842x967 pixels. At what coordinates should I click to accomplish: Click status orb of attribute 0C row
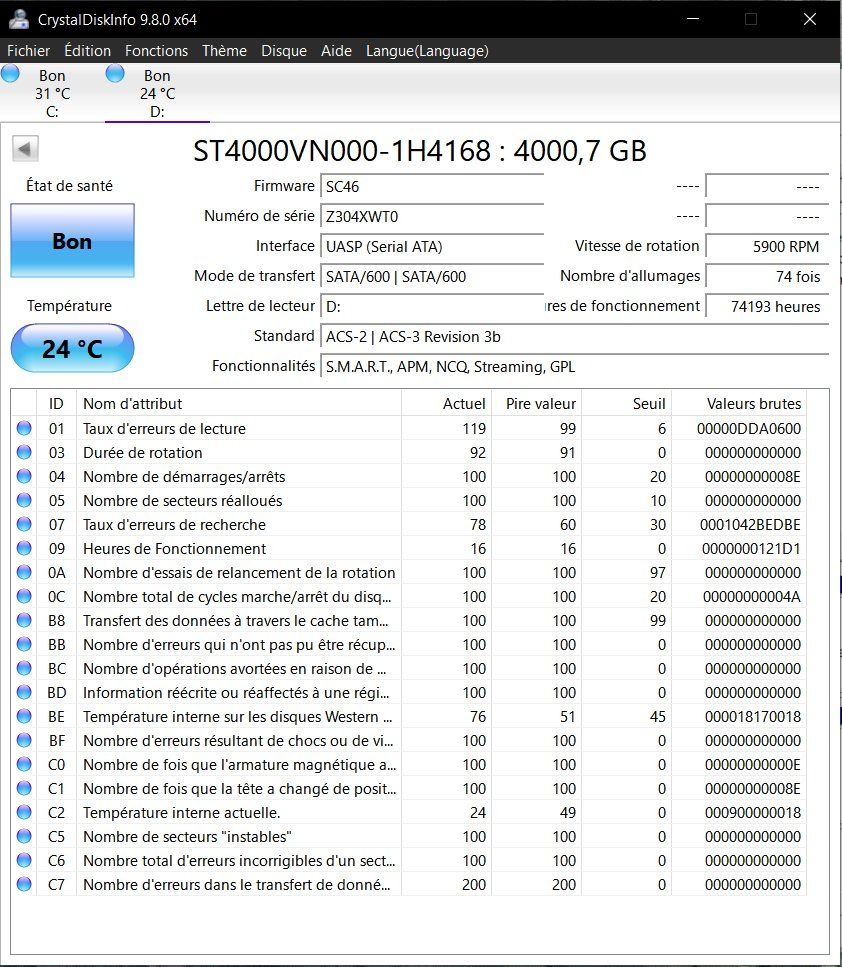pos(24,596)
